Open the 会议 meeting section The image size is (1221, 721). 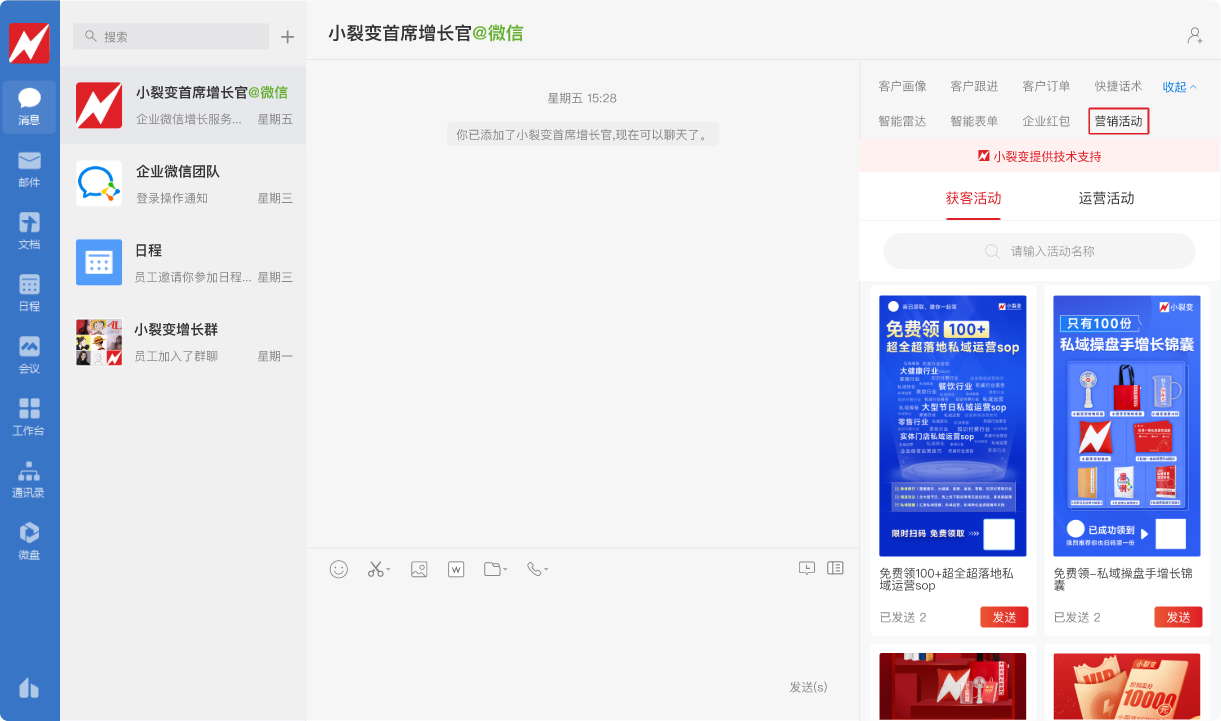tap(29, 355)
